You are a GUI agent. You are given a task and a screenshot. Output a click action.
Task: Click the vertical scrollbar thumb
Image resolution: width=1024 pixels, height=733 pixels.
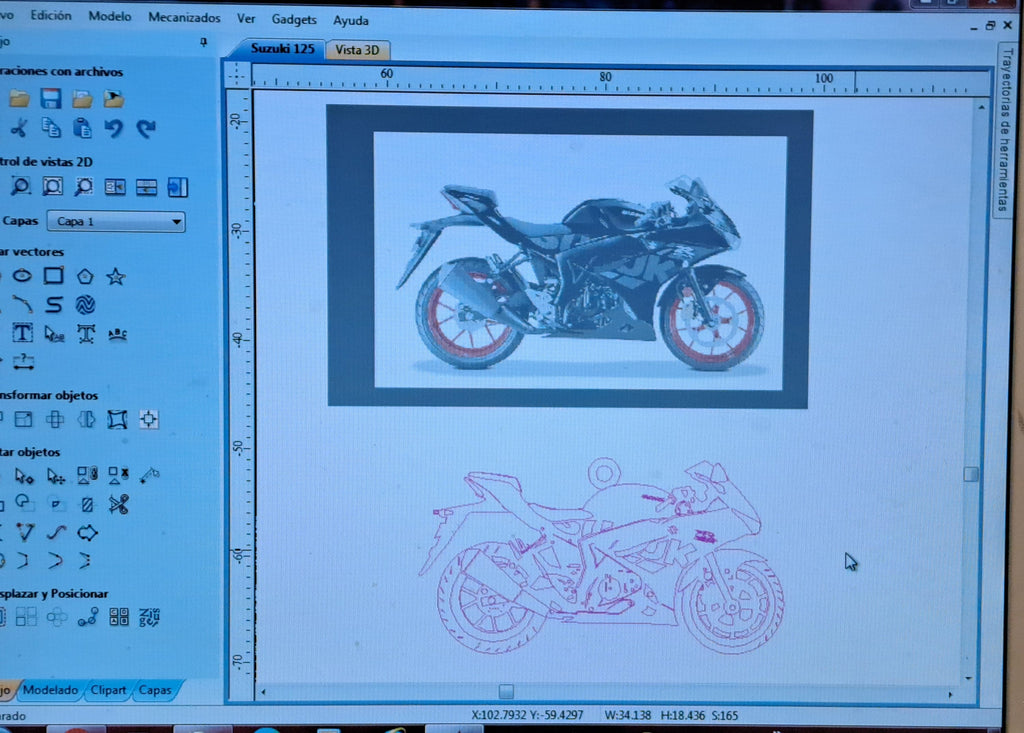(971, 474)
